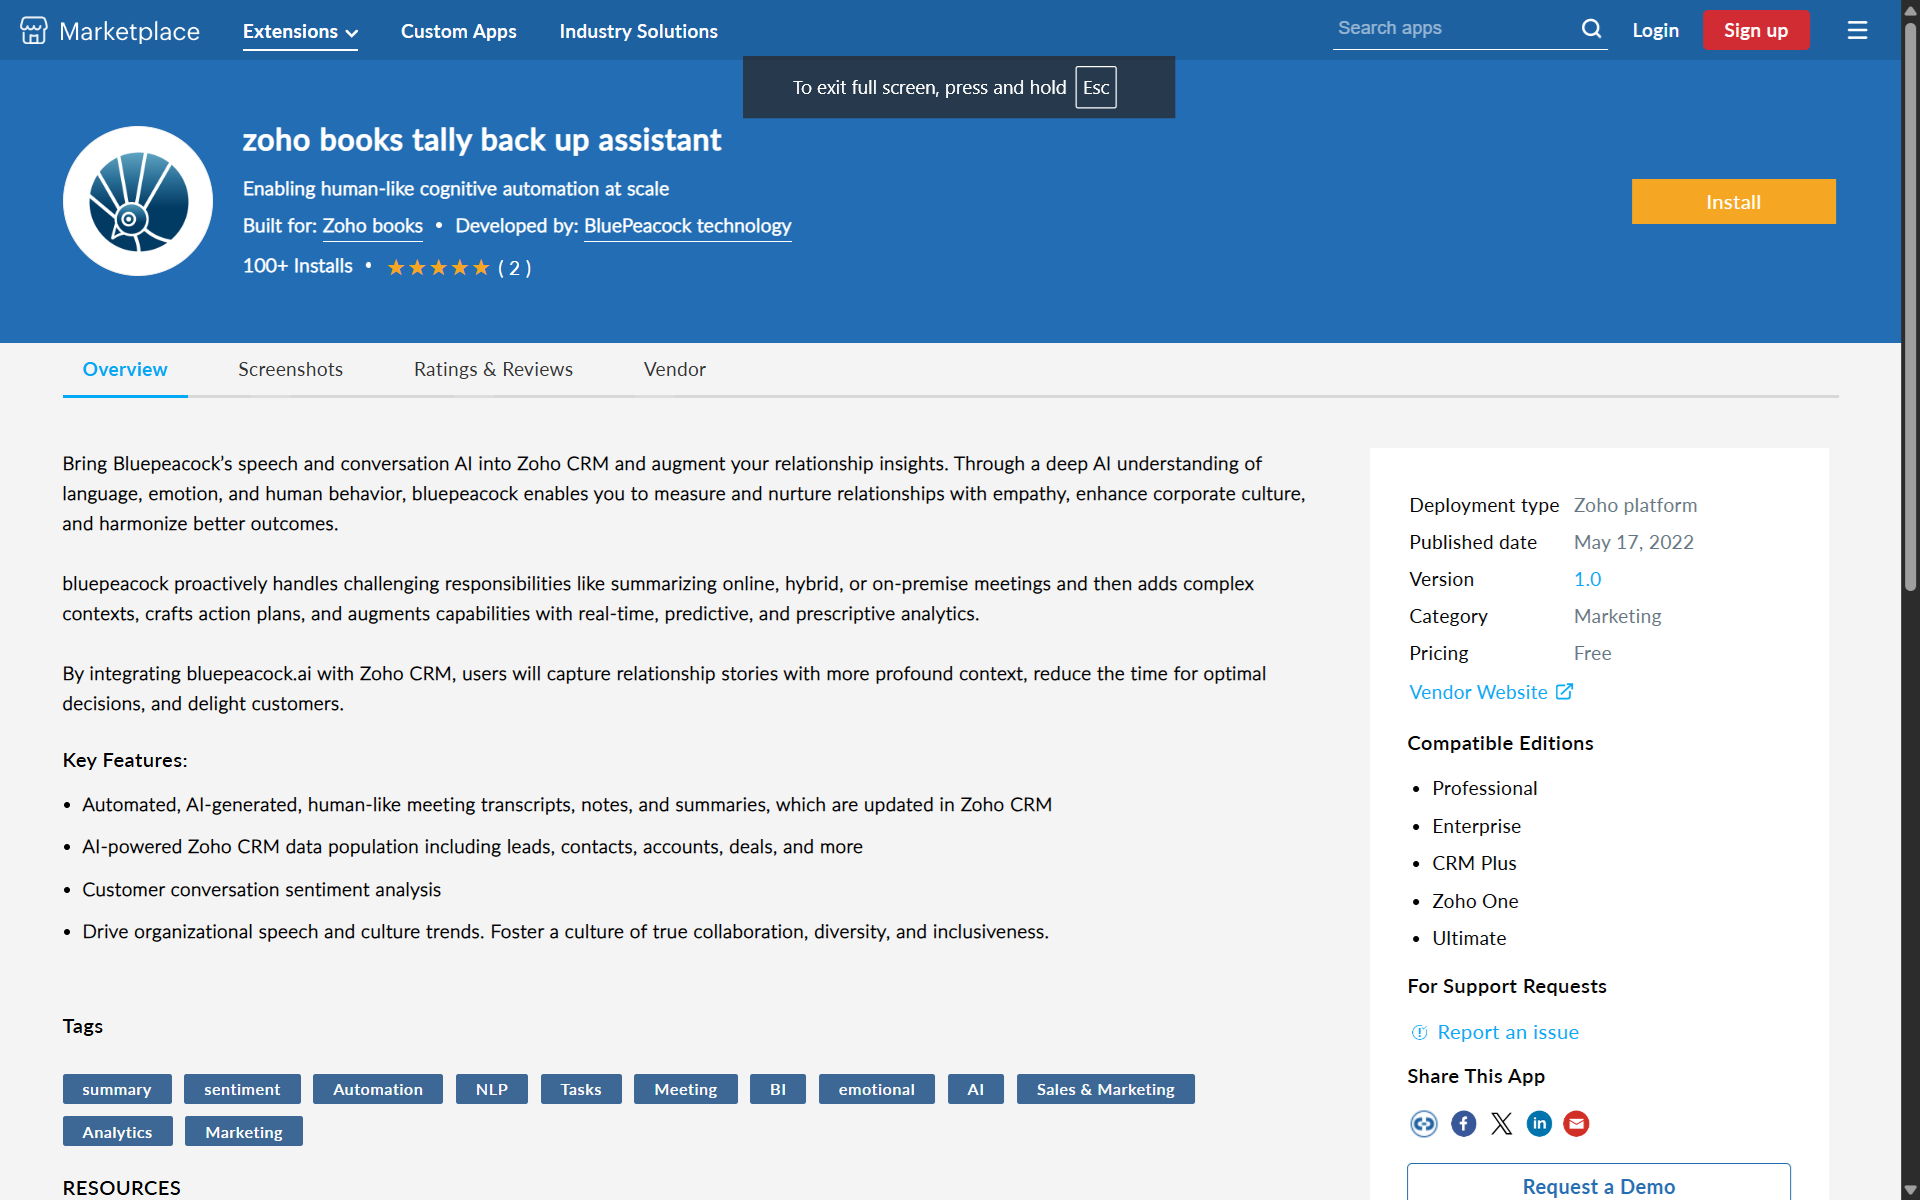Click the orange Install button

(1733, 202)
